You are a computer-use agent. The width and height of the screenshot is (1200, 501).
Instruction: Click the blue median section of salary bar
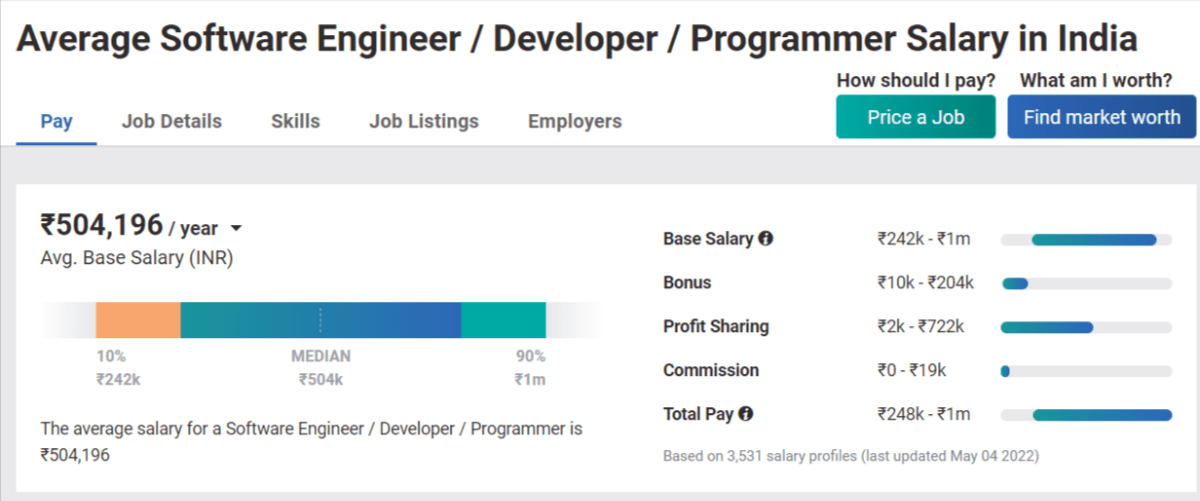pyautogui.click(x=321, y=320)
